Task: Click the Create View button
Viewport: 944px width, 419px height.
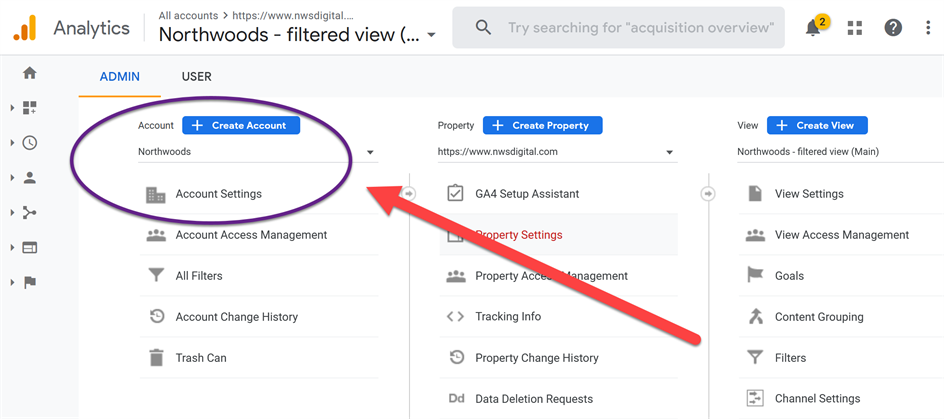Action: (x=817, y=125)
